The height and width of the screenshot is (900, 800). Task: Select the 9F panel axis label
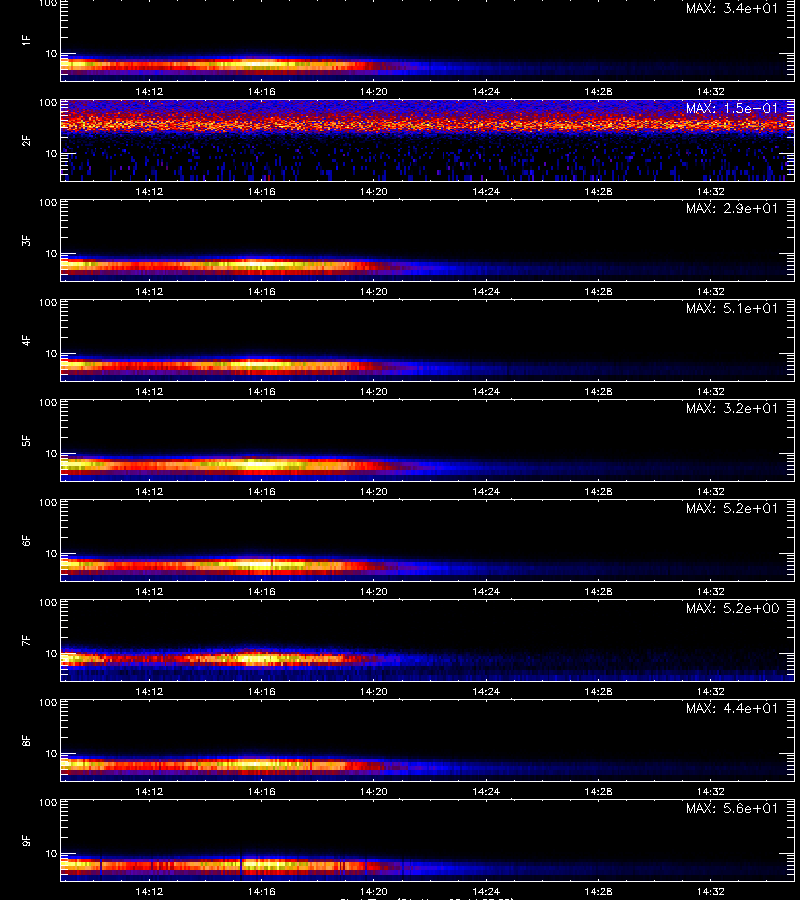pos(26,840)
